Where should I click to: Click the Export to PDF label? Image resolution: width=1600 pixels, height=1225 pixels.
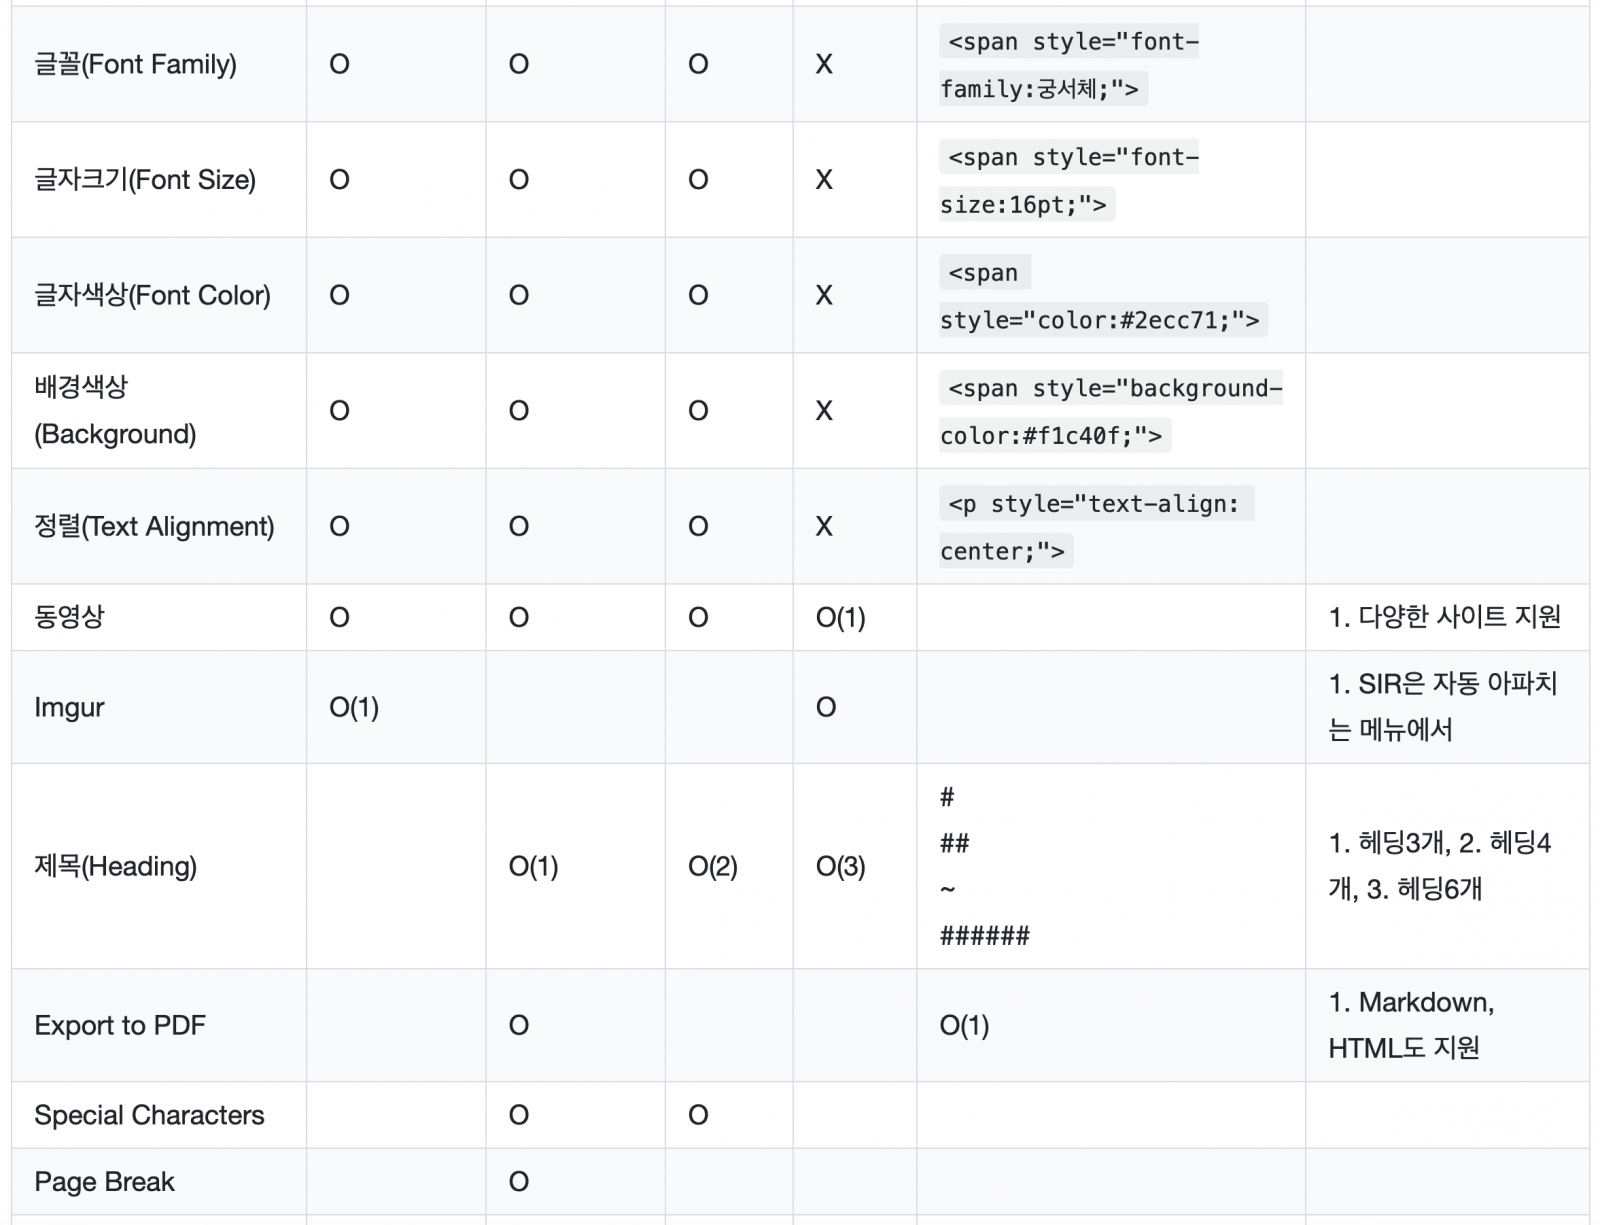pyautogui.click(x=120, y=1025)
